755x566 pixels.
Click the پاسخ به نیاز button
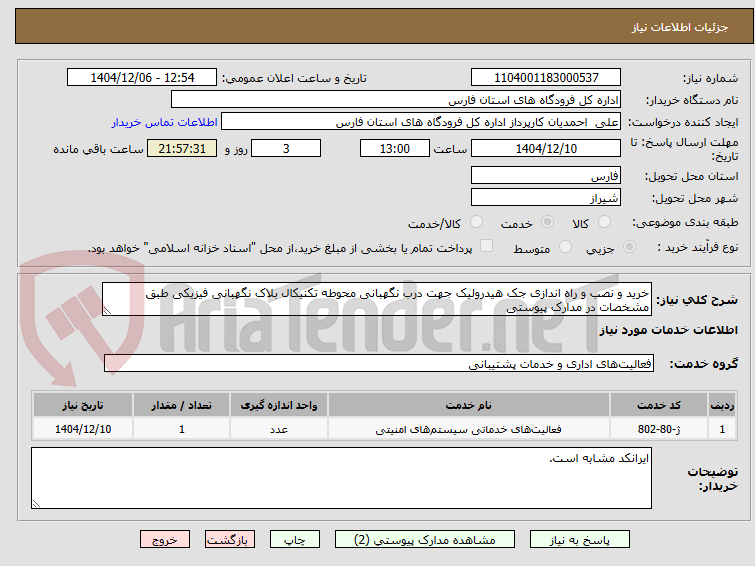click(580, 540)
